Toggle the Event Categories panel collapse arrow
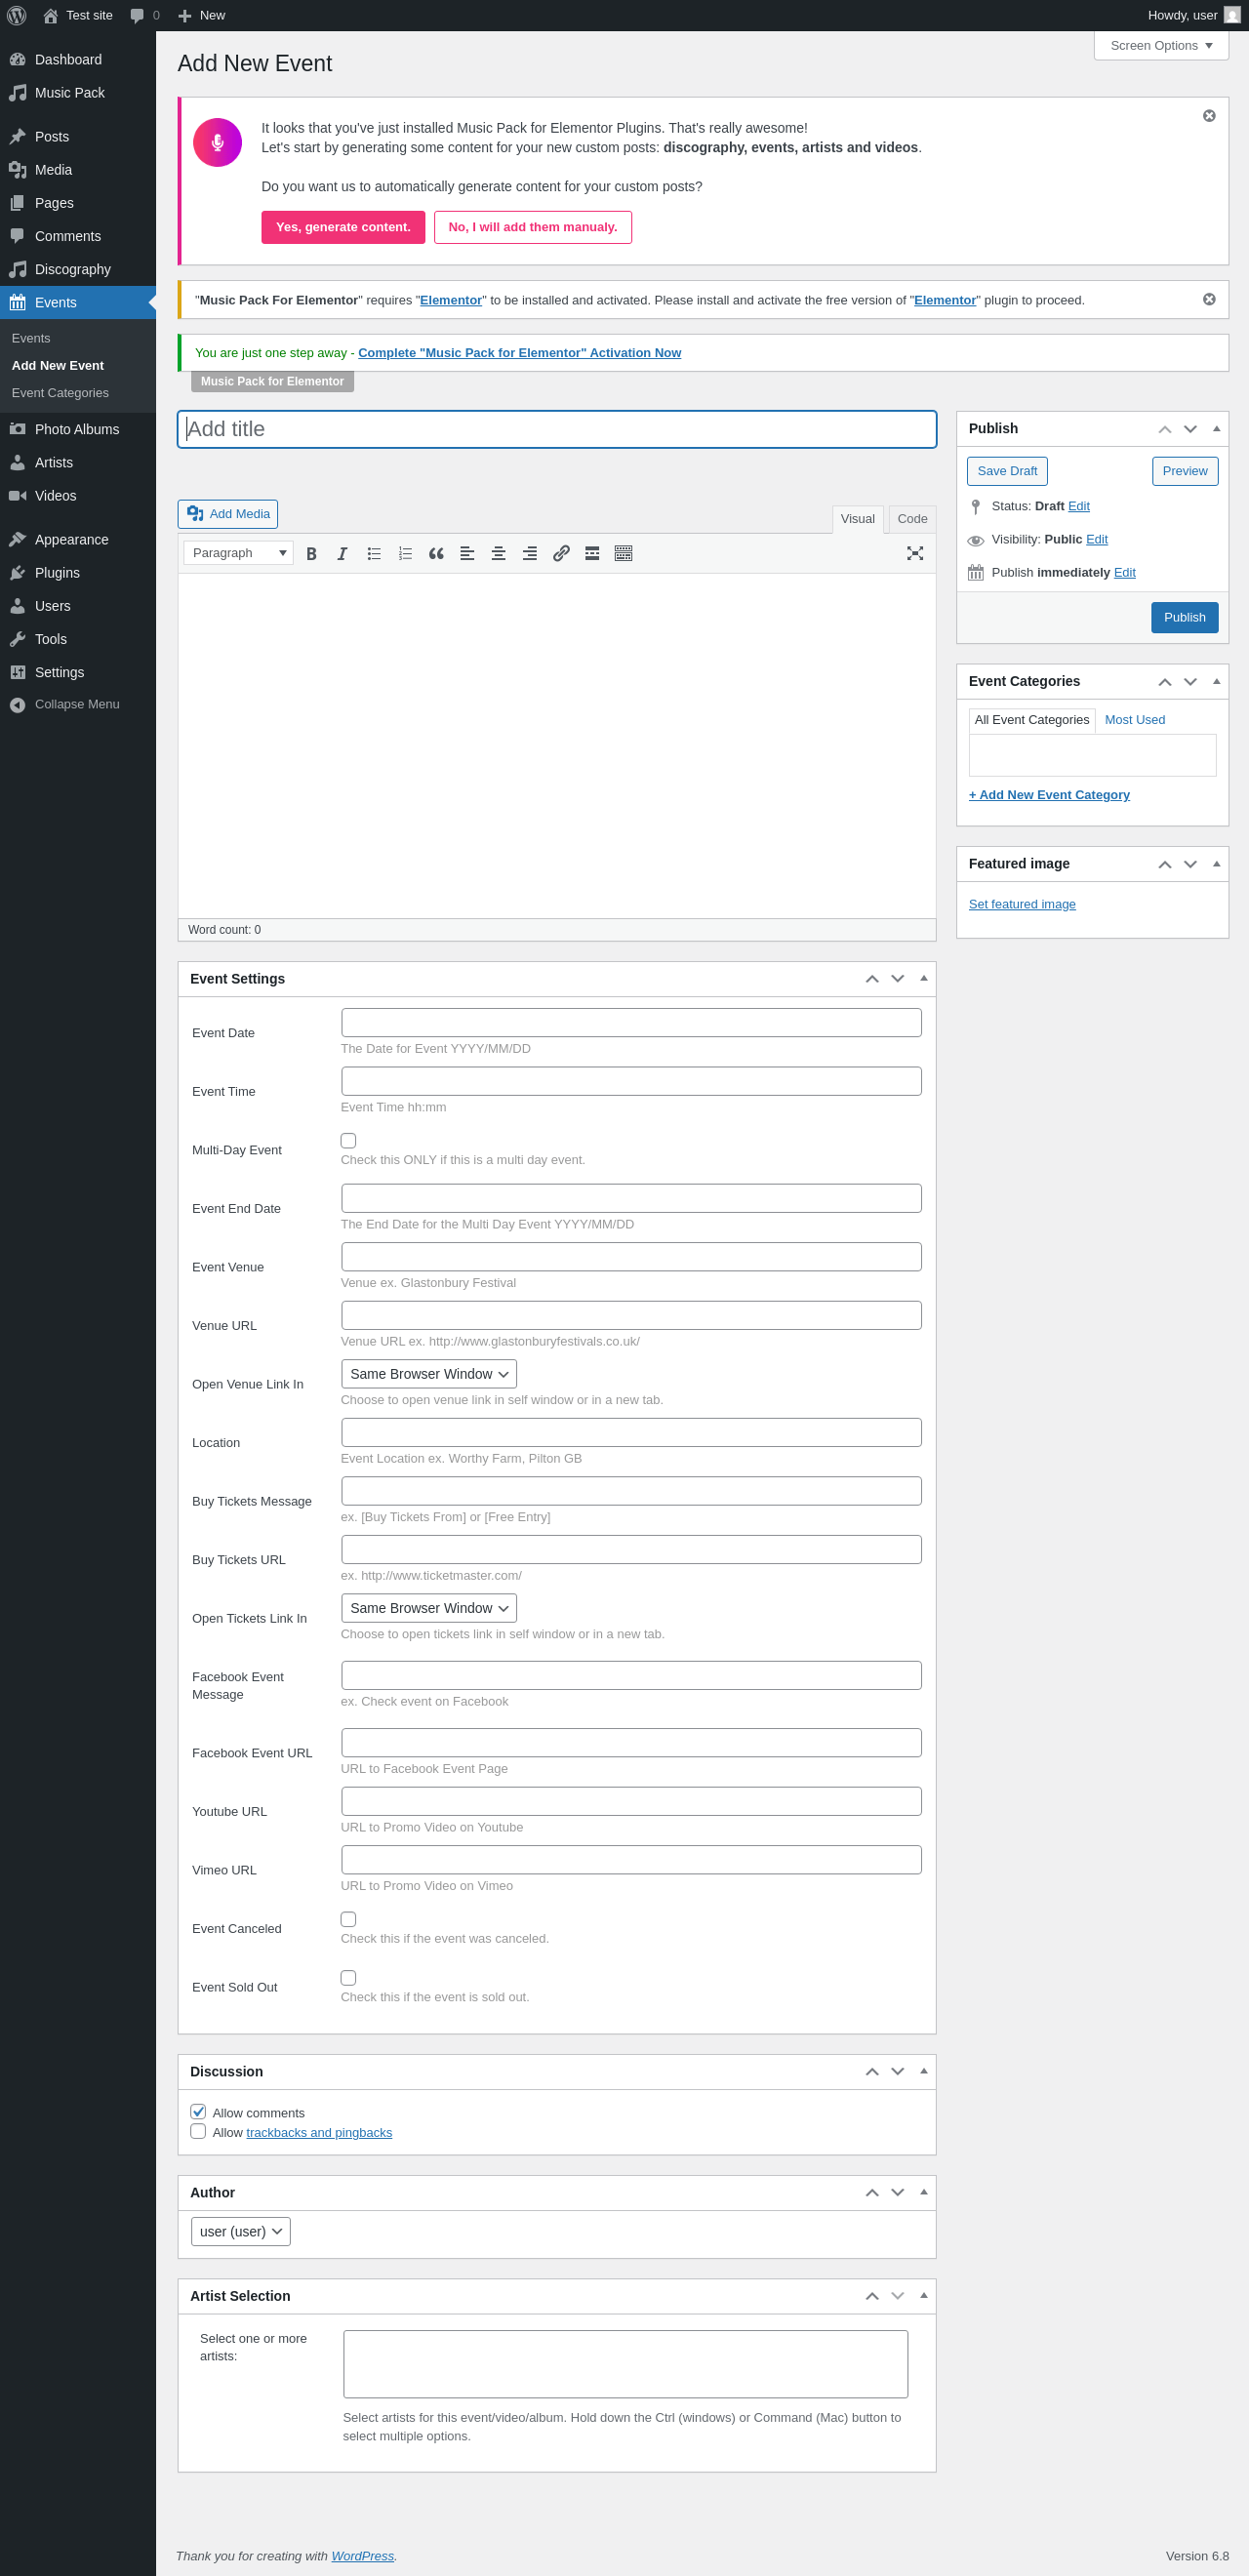 1216,681
